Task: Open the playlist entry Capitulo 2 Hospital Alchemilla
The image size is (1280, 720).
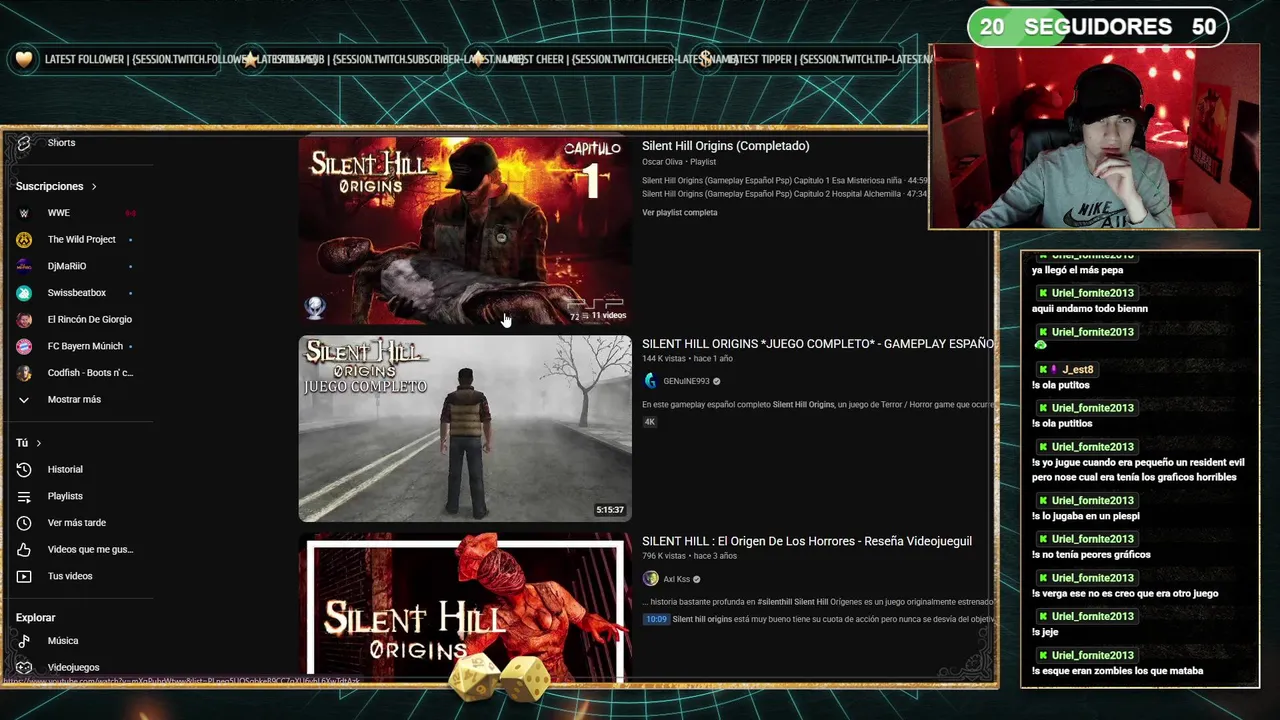Action: (785, 194)
